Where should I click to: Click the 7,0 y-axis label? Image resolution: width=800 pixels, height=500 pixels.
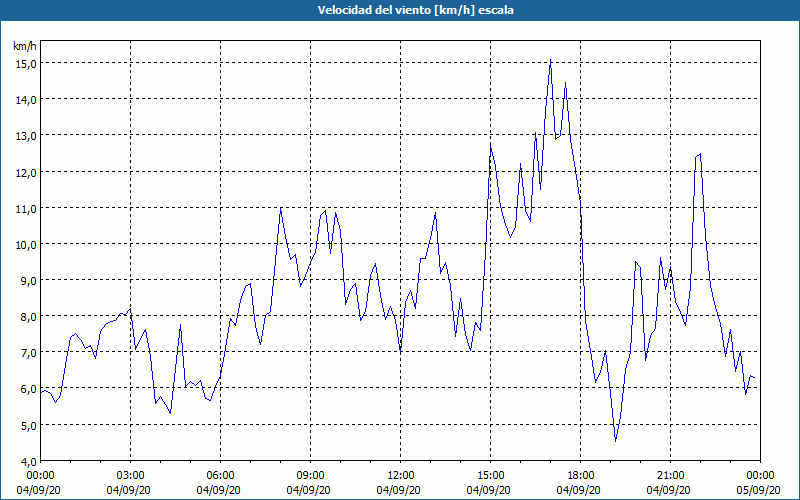coord(29,353)
